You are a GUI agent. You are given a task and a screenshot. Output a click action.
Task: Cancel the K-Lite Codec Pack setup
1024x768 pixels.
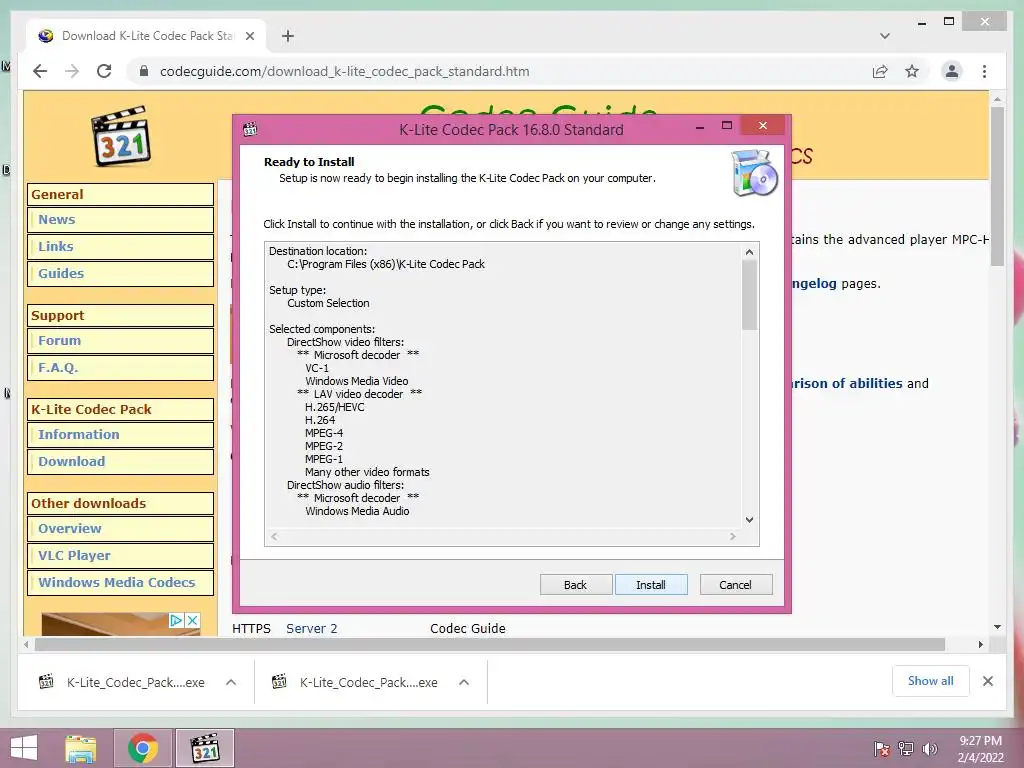pyautogui.click(x=735, y=584)
